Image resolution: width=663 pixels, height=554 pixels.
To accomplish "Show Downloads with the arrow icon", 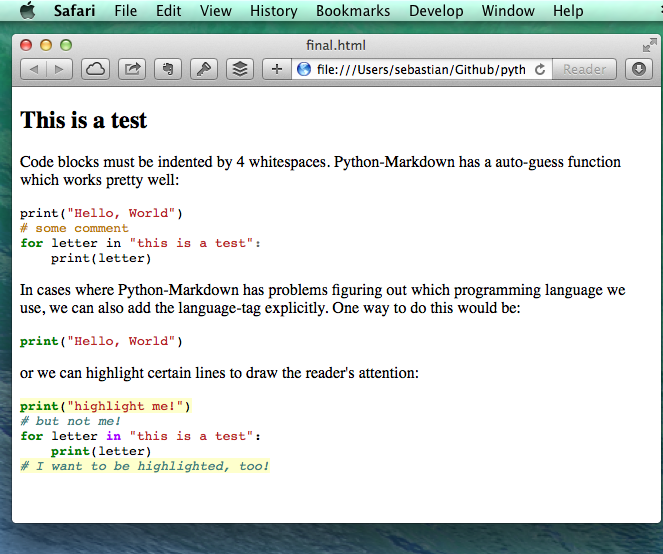I will (638, 69).
